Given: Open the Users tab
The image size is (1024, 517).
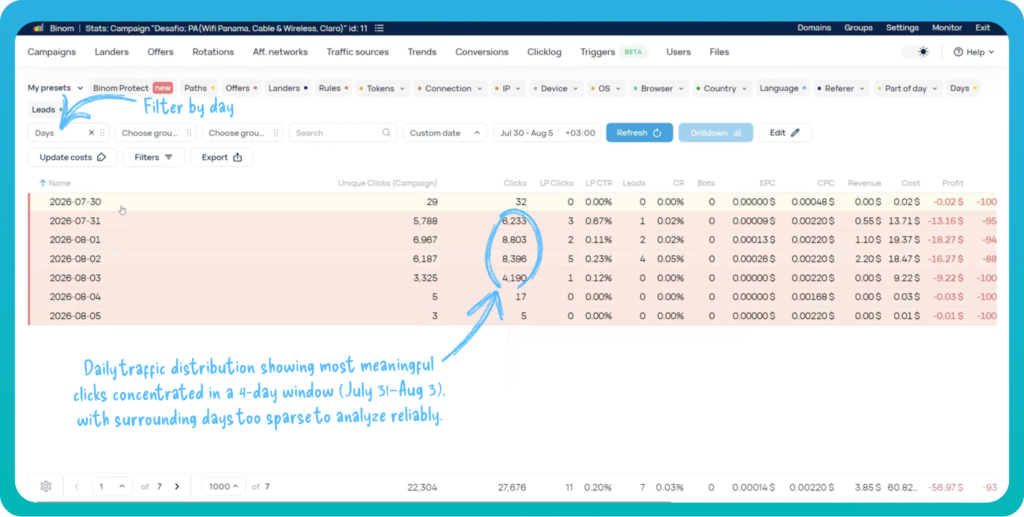Looking at the screenshot, I should (x=679, y=52).
